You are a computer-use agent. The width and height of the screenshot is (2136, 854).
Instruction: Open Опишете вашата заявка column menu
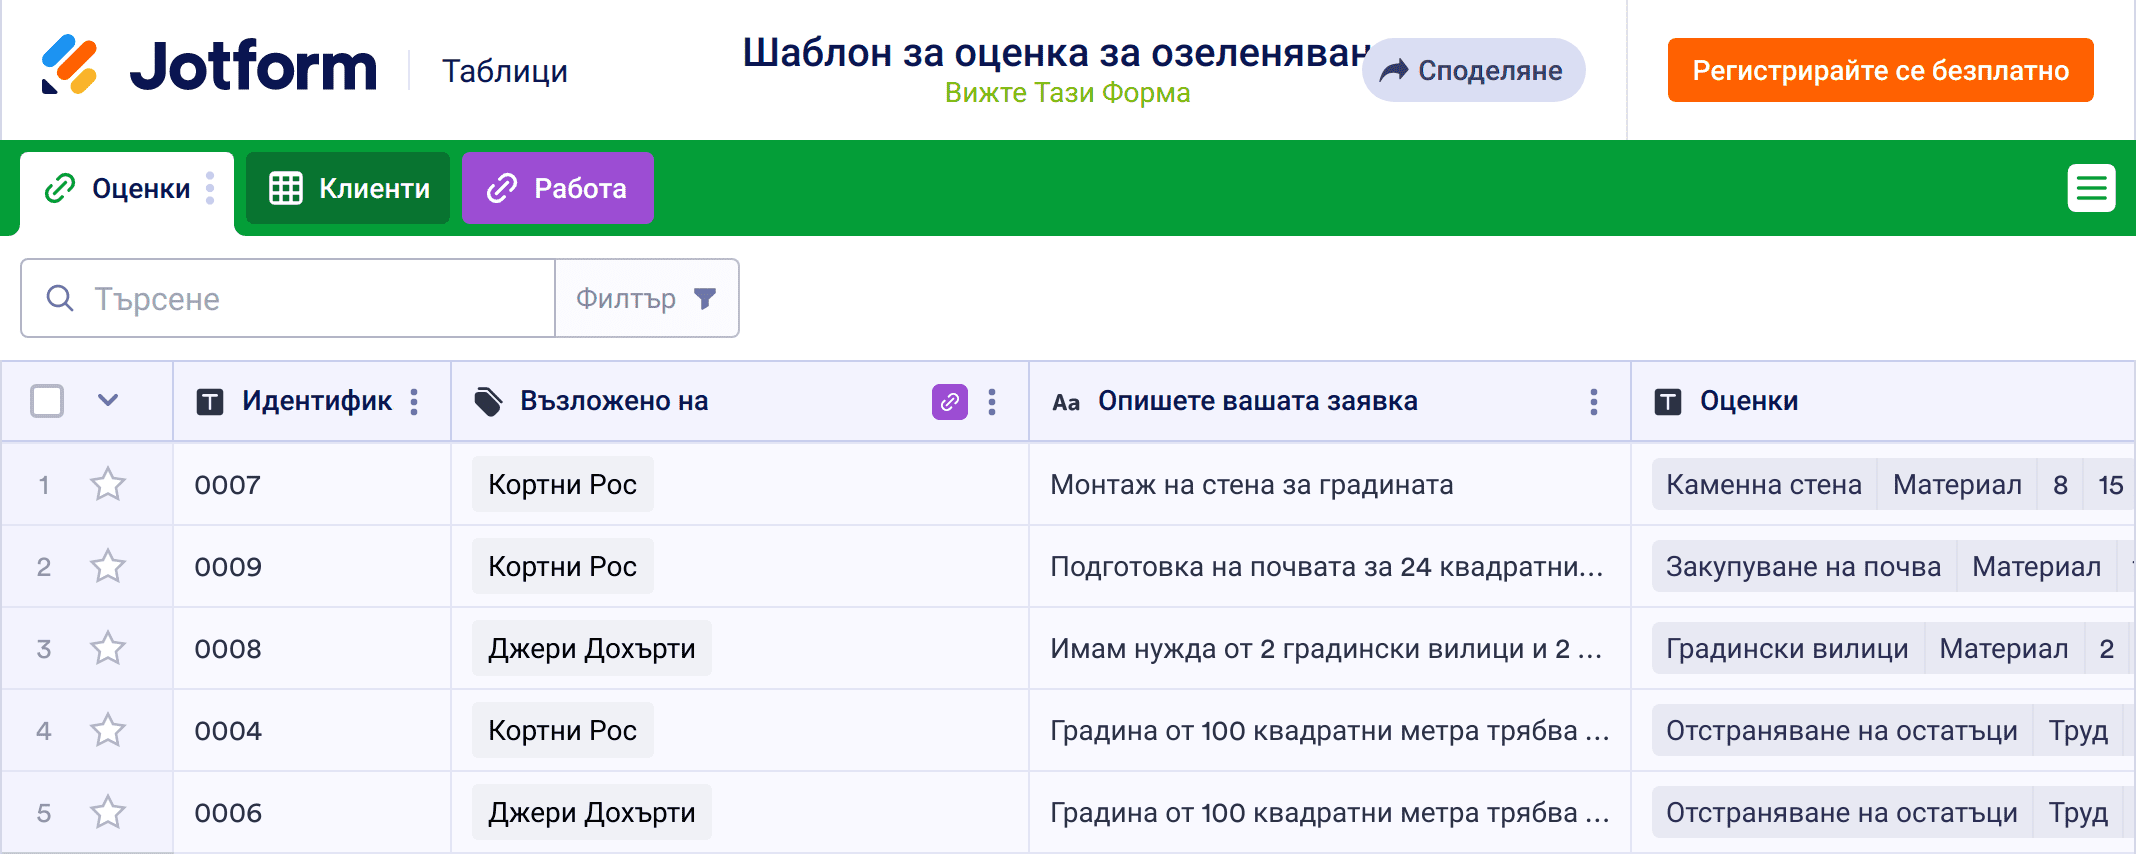coord(1593,402)
